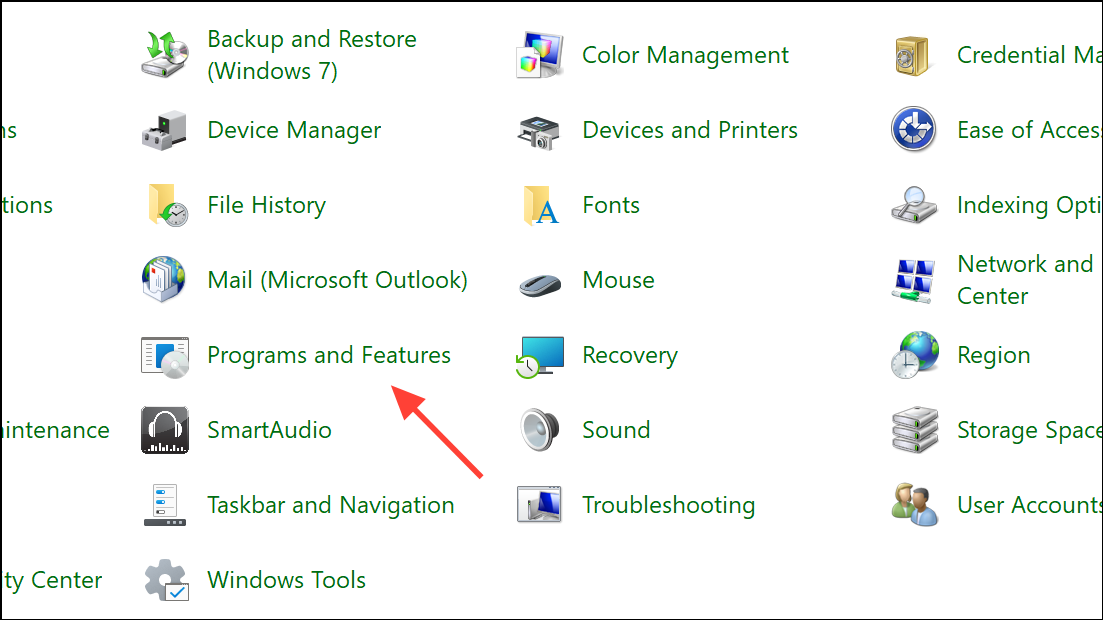The width and height of the screenshot is (1103, 620).
Task: Click the File History folder icon
Action: point(165,206)
